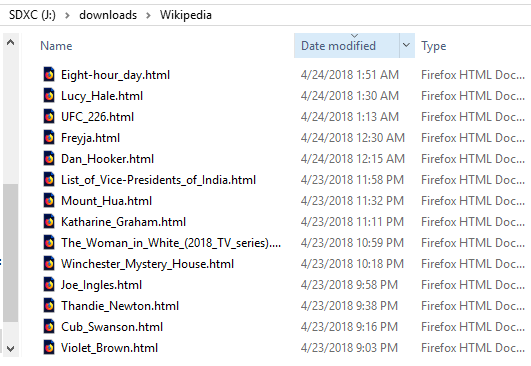531x366 pixels.
Task: Click the Katharine_Graham.html file icon
Action: (x=49, y=221)
